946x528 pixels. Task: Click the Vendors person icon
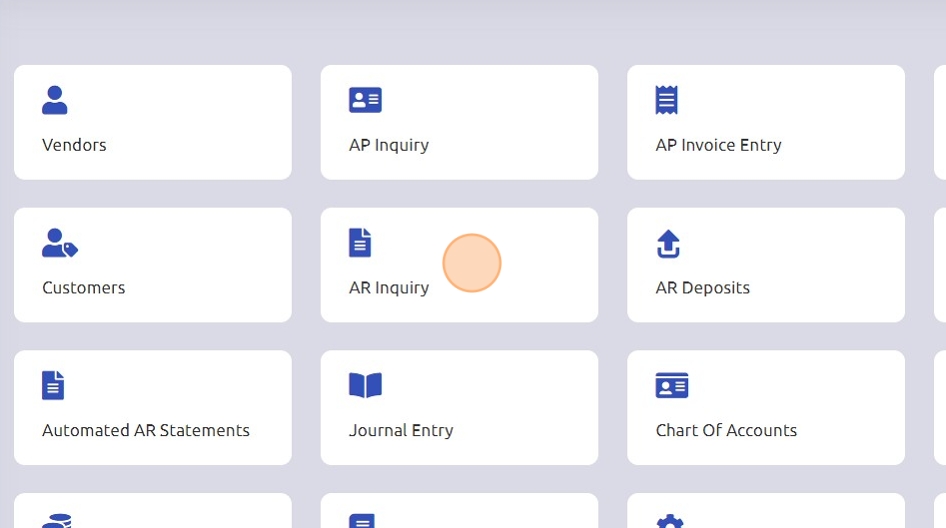tap(55, 100)
